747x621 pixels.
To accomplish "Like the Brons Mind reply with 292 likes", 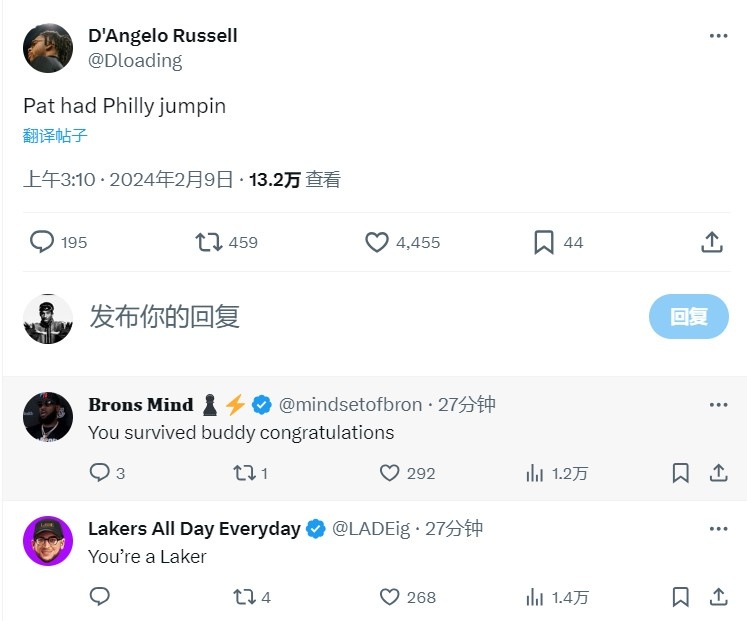I will tap(389, 473).
